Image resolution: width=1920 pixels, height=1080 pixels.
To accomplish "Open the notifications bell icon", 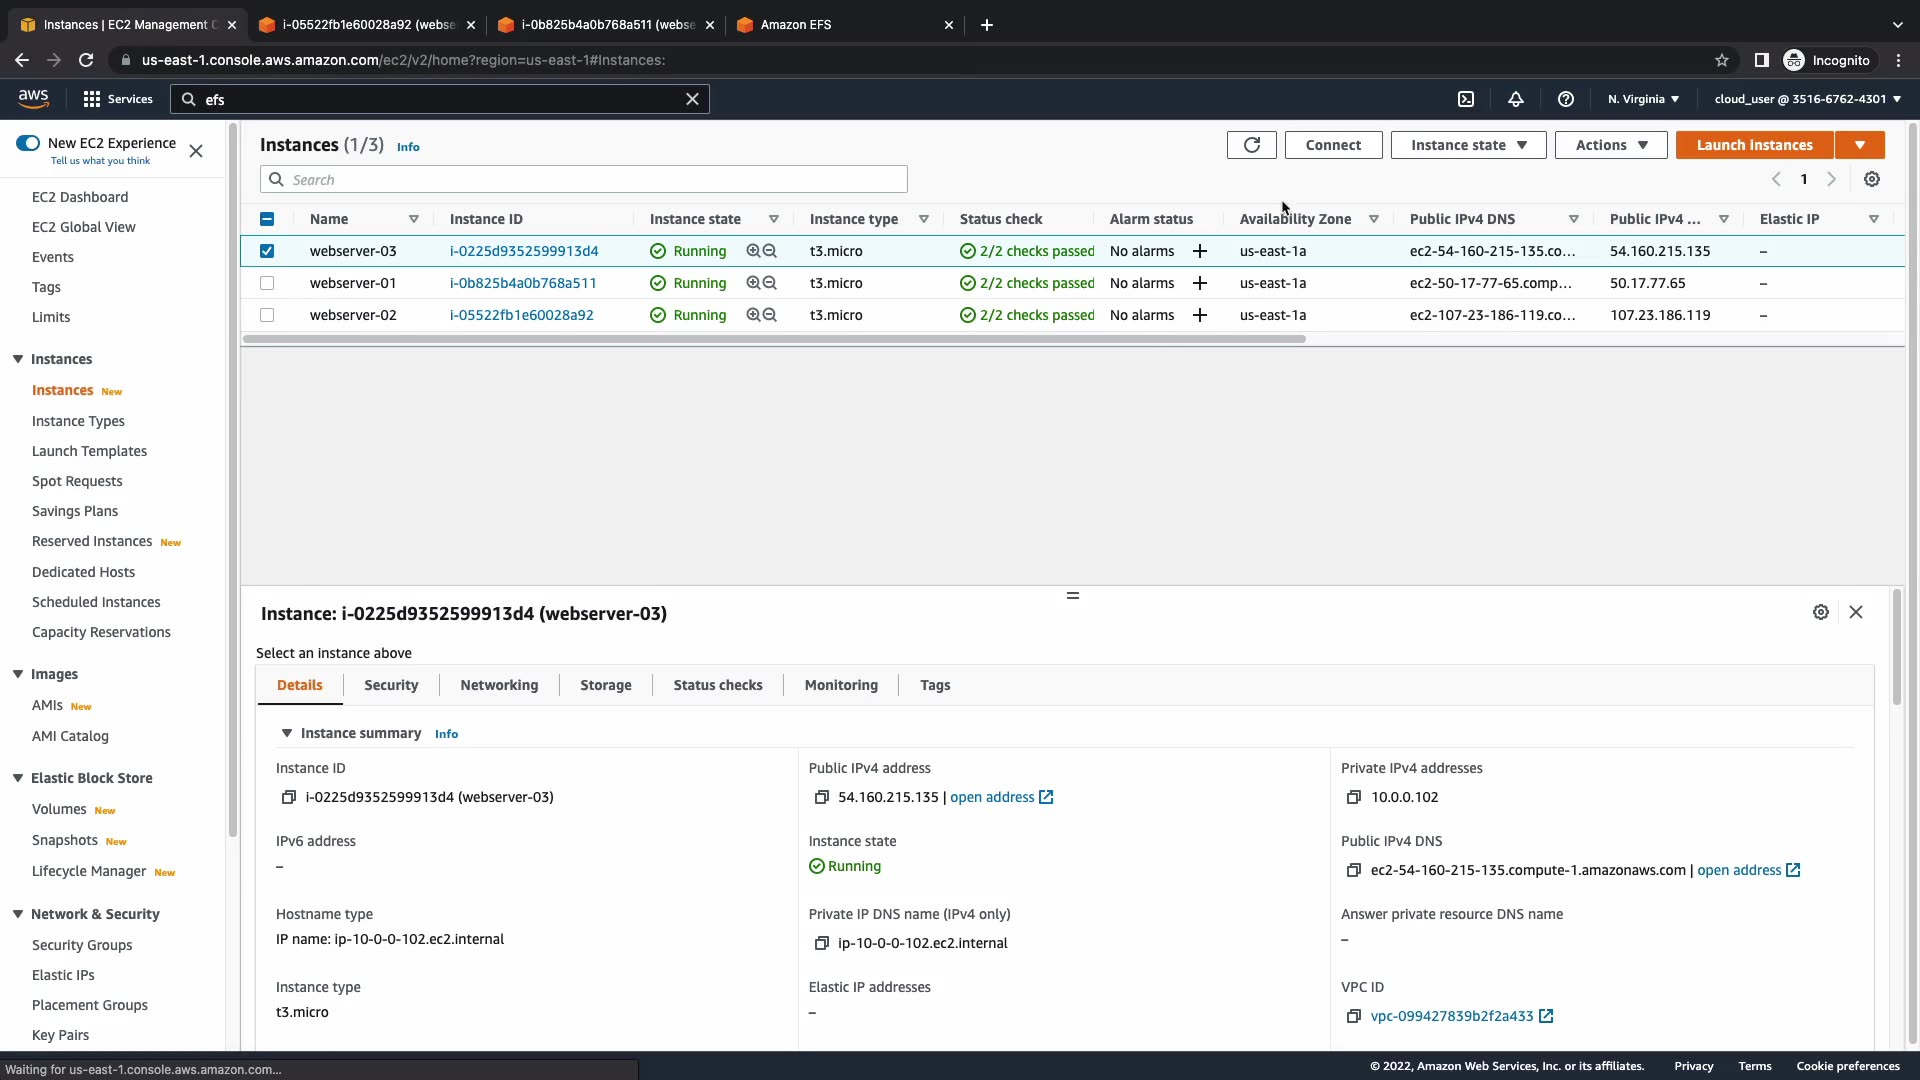I will coord(1516,99).
